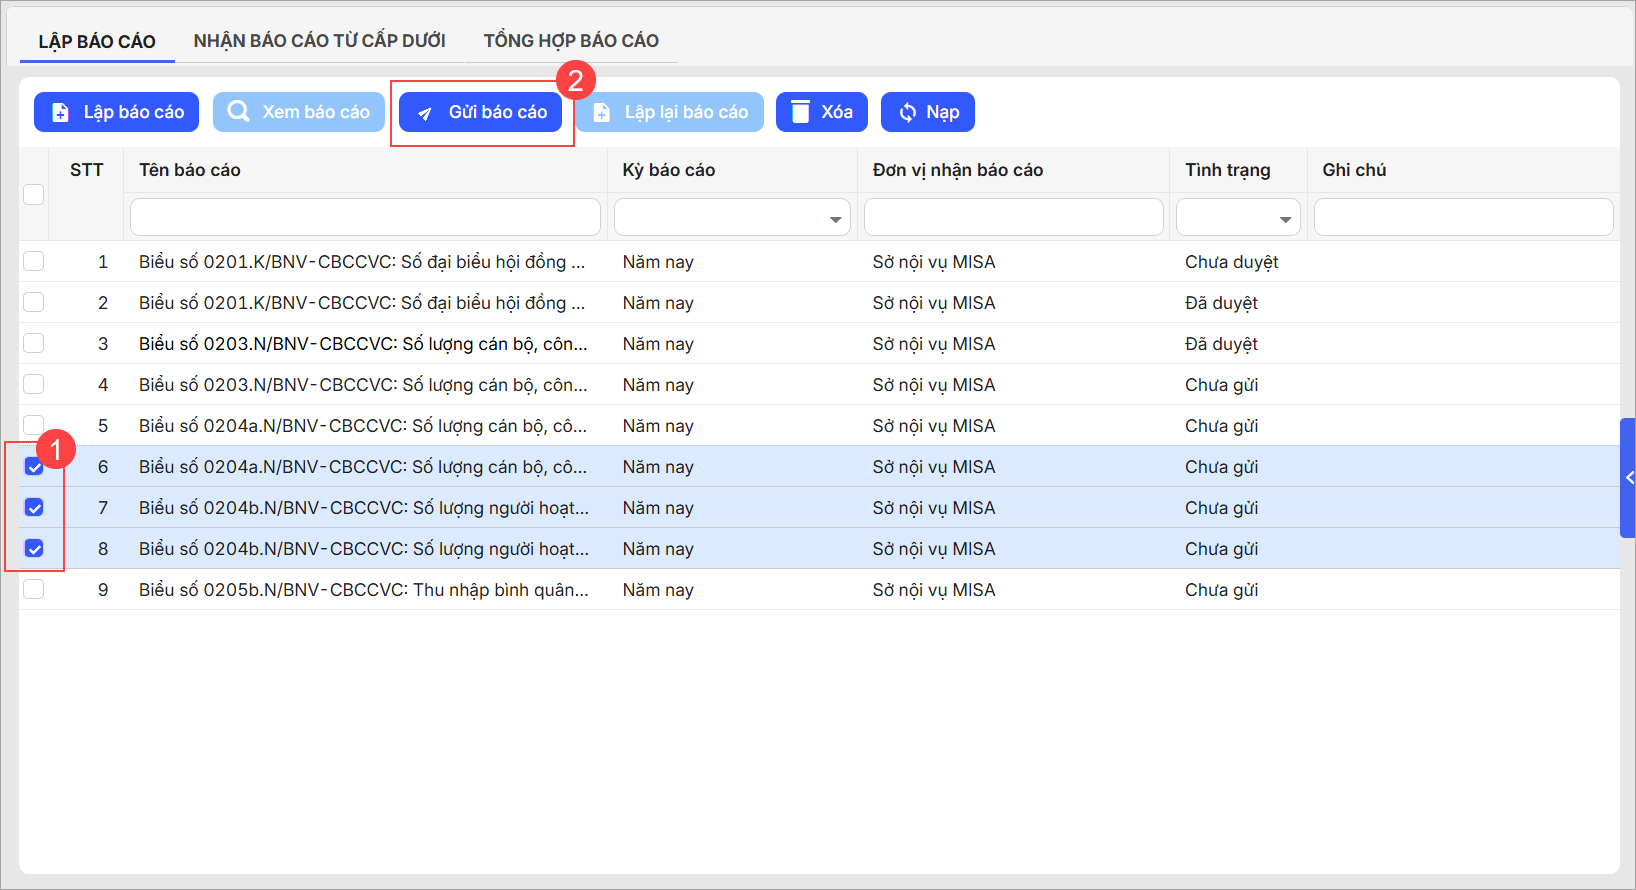Select report row 9 Biểu số 0205b.N
1636x890 pixels.
click(x=363, y=590)
